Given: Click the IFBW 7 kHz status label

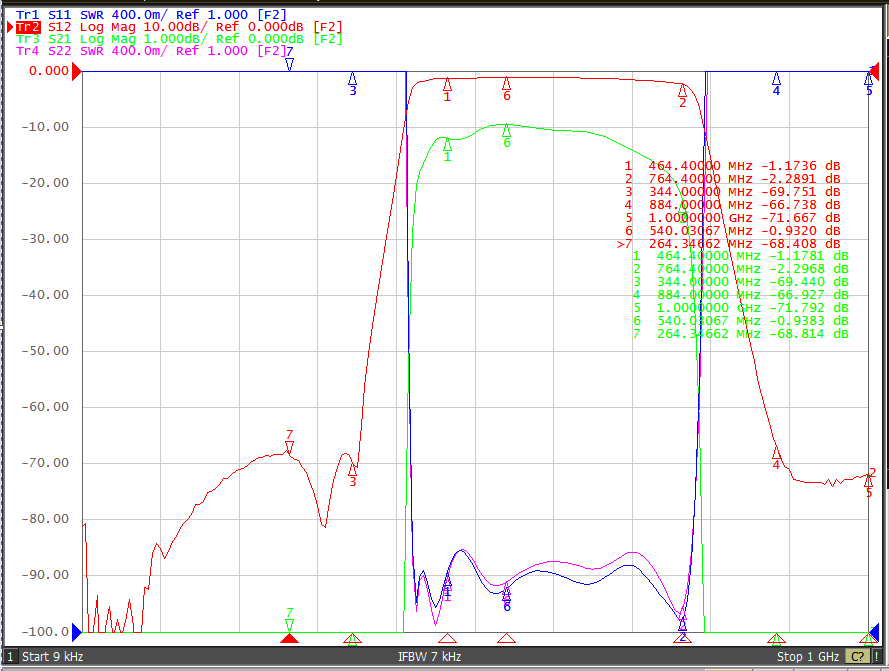Looking at the screenshot, I should click(x=429, y=656).
